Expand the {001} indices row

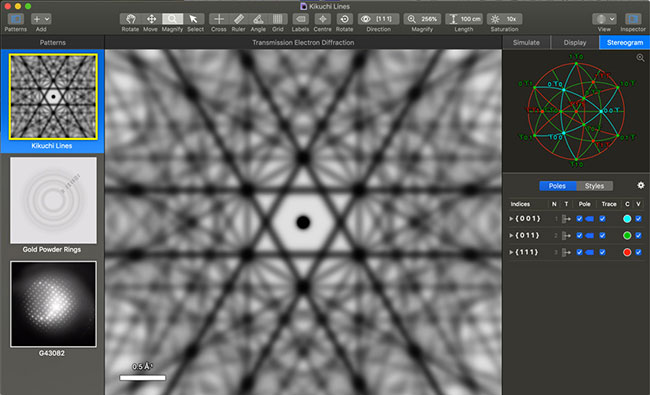pos(511,219)
